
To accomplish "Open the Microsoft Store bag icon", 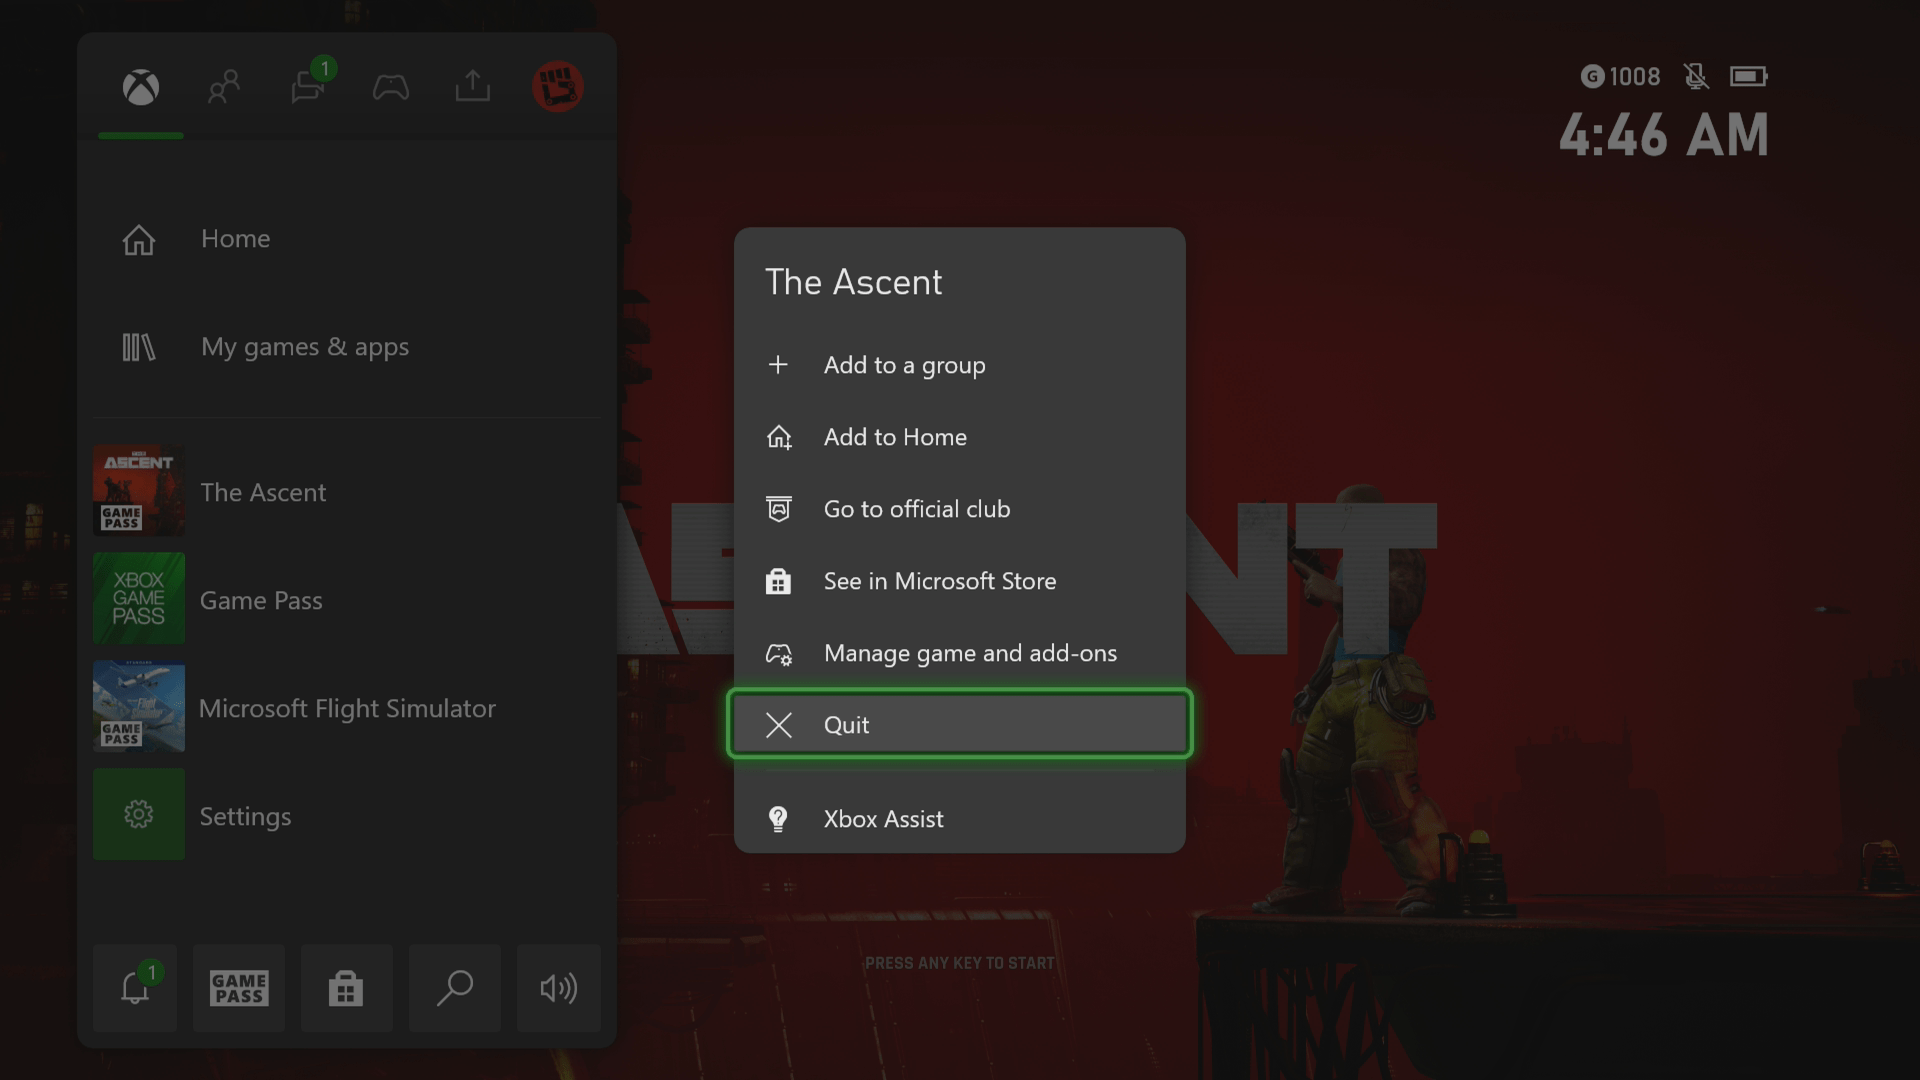I will (347, 988).
